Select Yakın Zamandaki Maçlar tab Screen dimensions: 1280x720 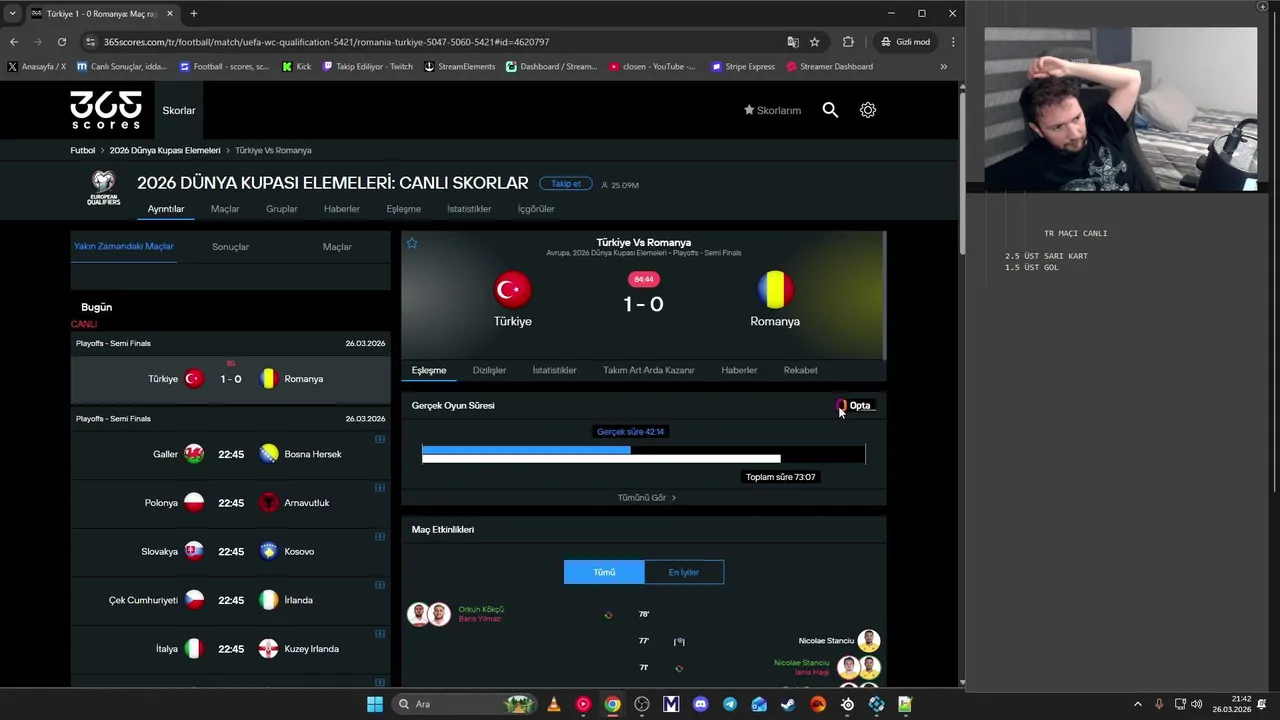[124, 246]
